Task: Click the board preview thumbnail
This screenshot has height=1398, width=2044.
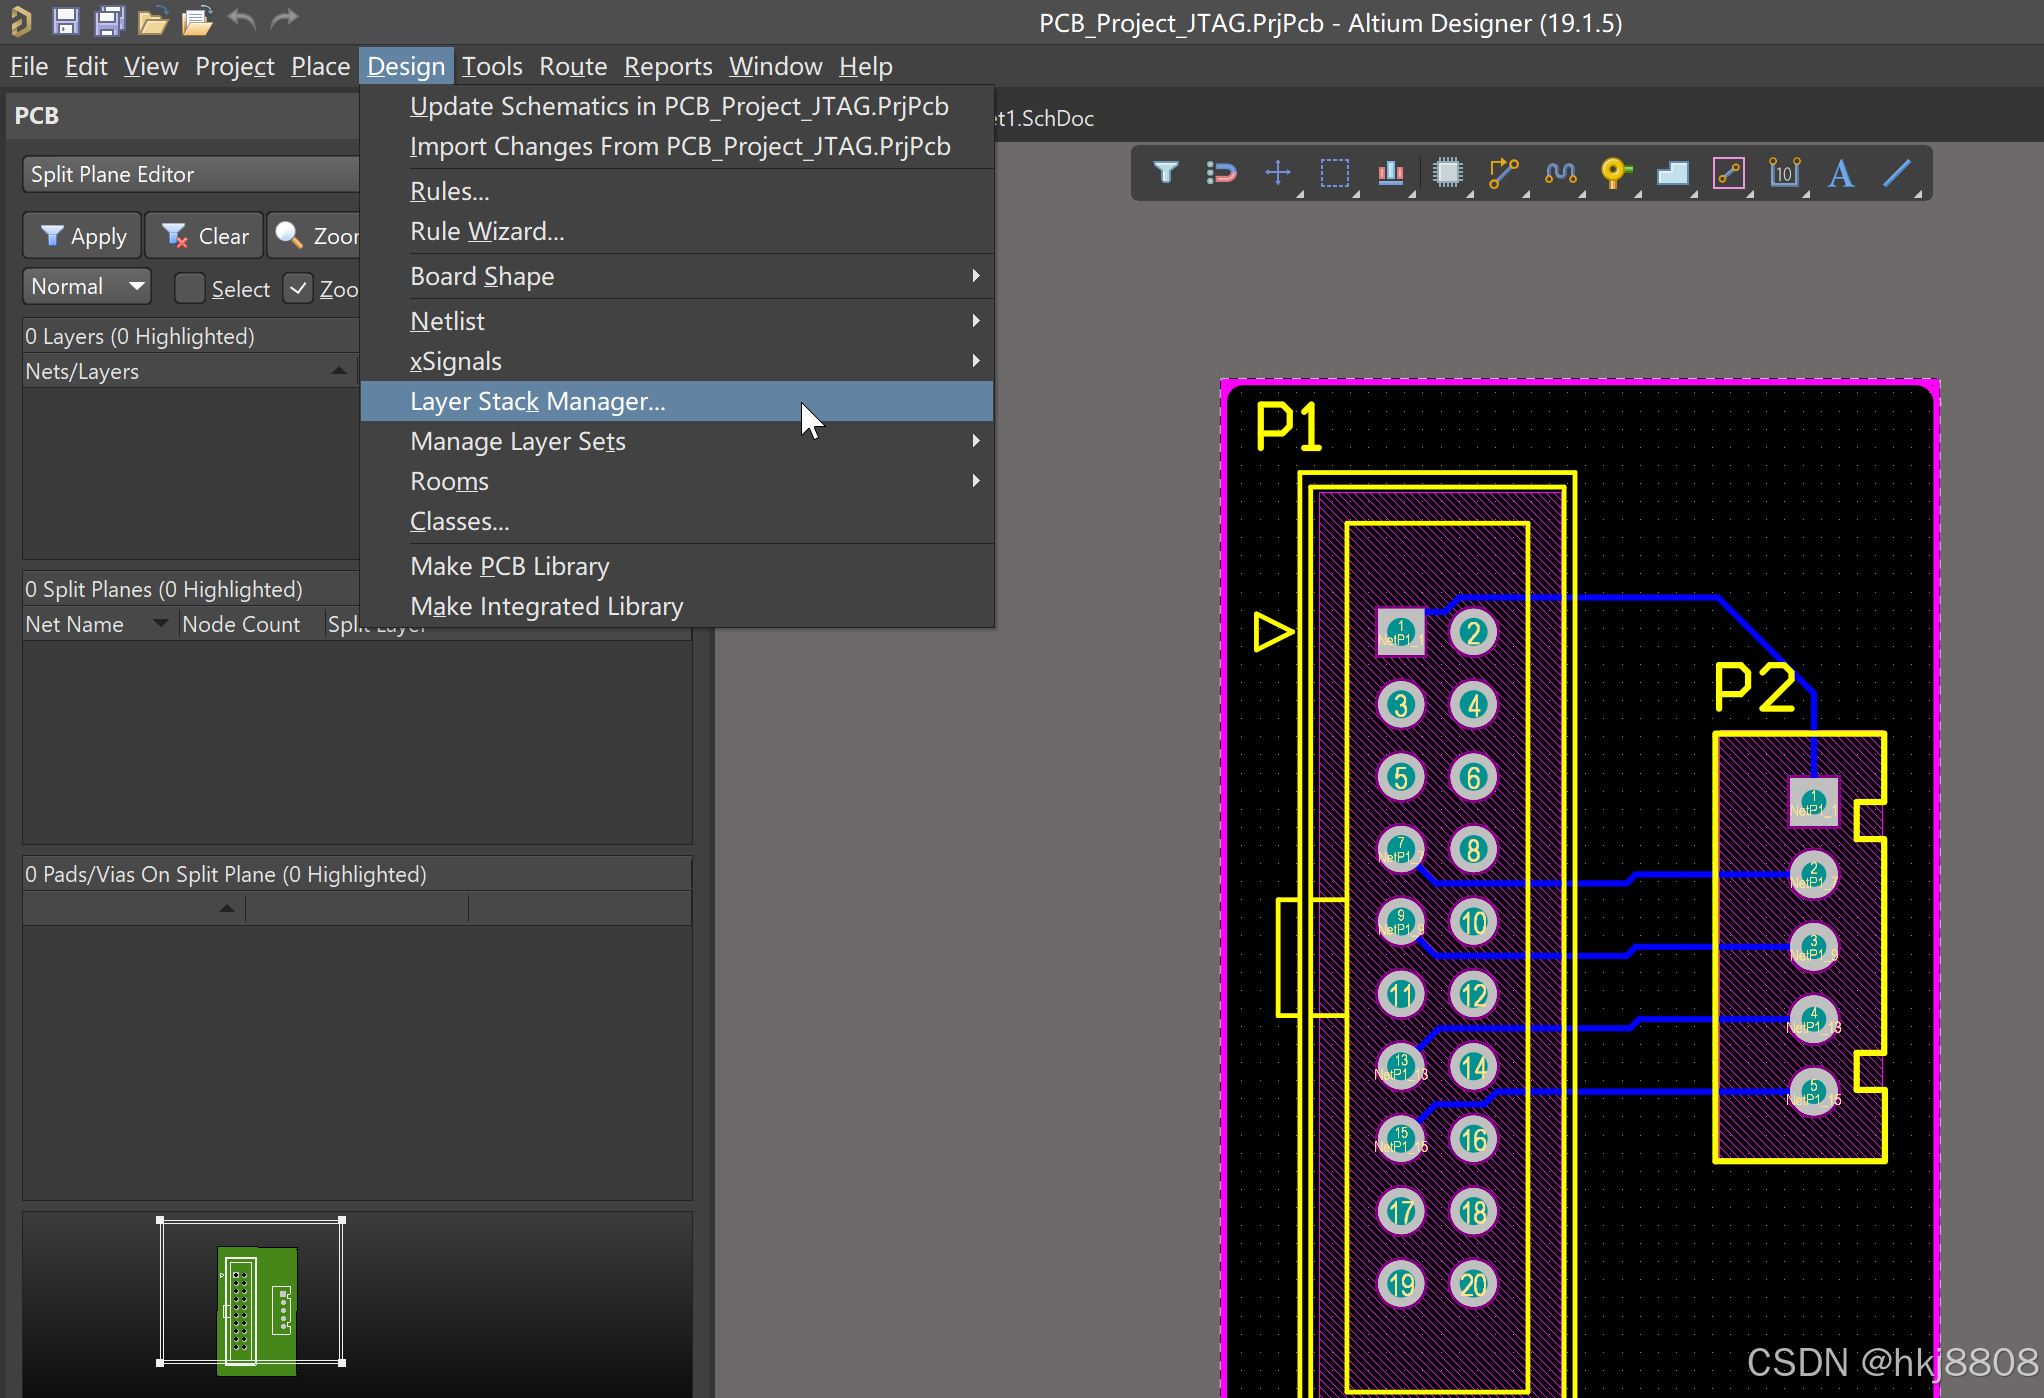Action: pos(256,1310)
